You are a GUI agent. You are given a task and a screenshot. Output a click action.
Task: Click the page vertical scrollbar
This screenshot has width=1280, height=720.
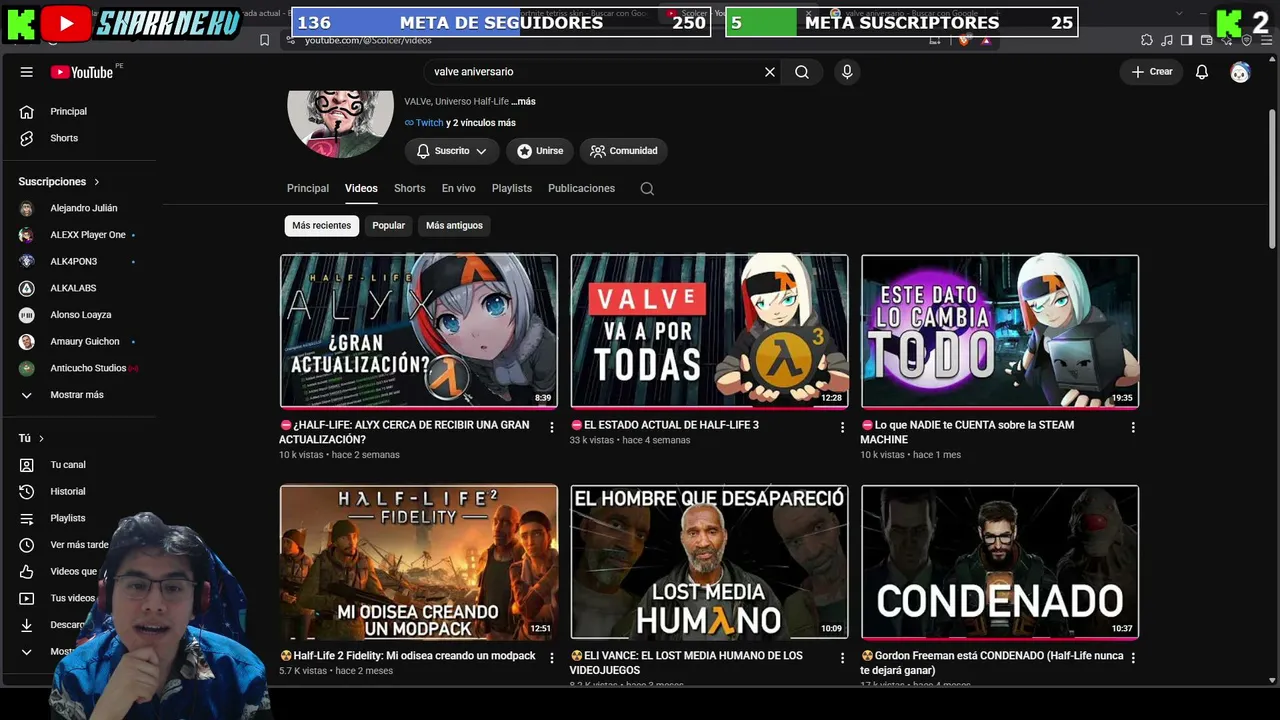click(1272, 180)
